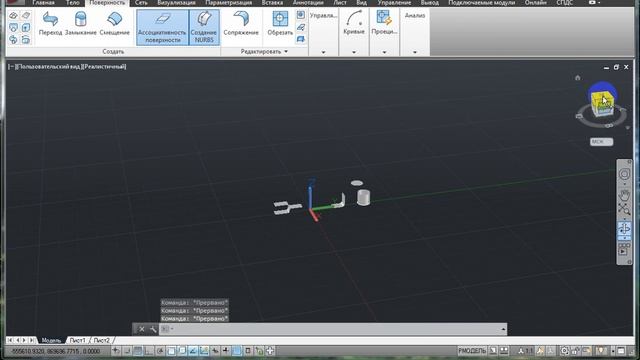640x360 pixels.
Task: Select the Смещение (Offset) surface tool
Action: coord(115,23)
